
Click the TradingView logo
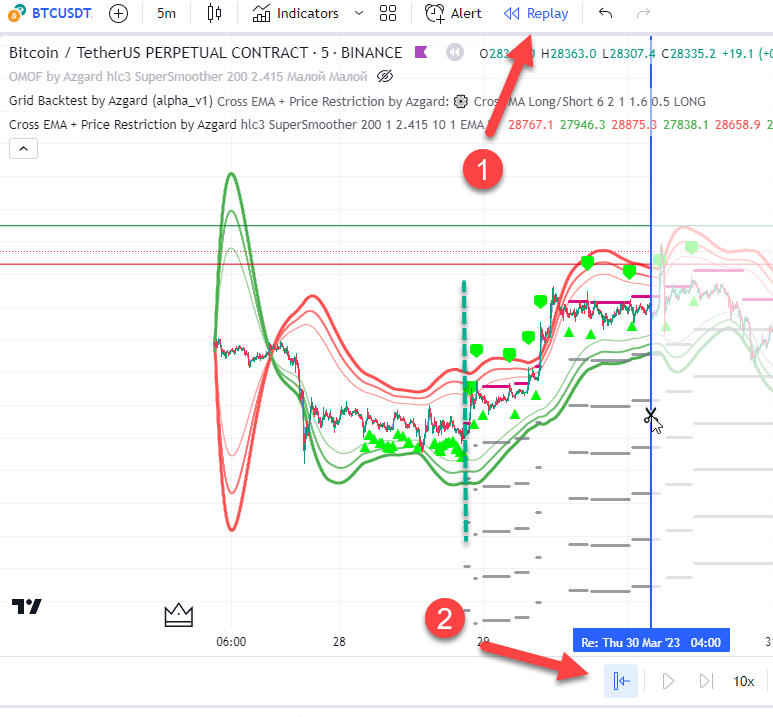pyautogui.click(x=27, y=606)
